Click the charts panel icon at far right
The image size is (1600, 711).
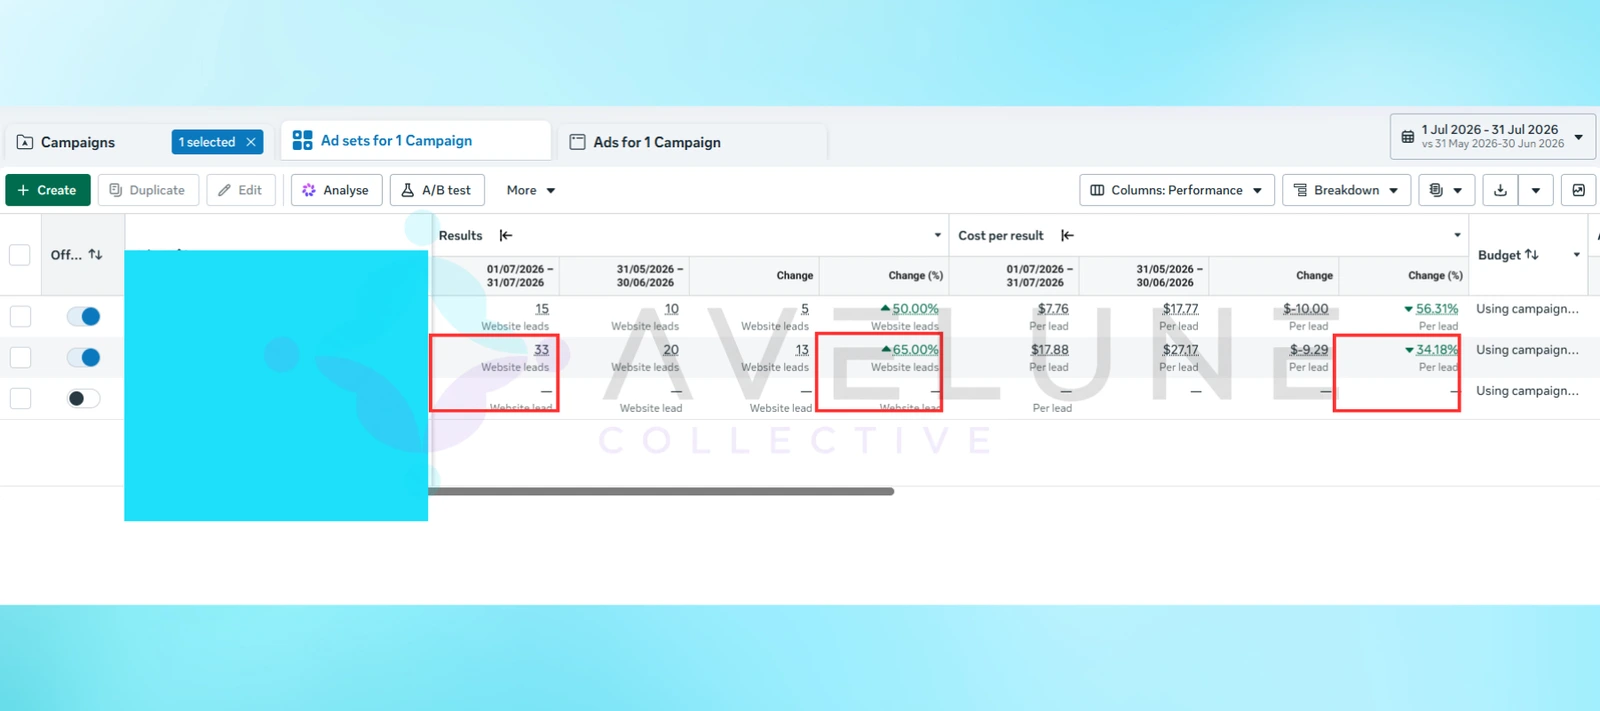pyautogui.click(x=1578, y=190)
